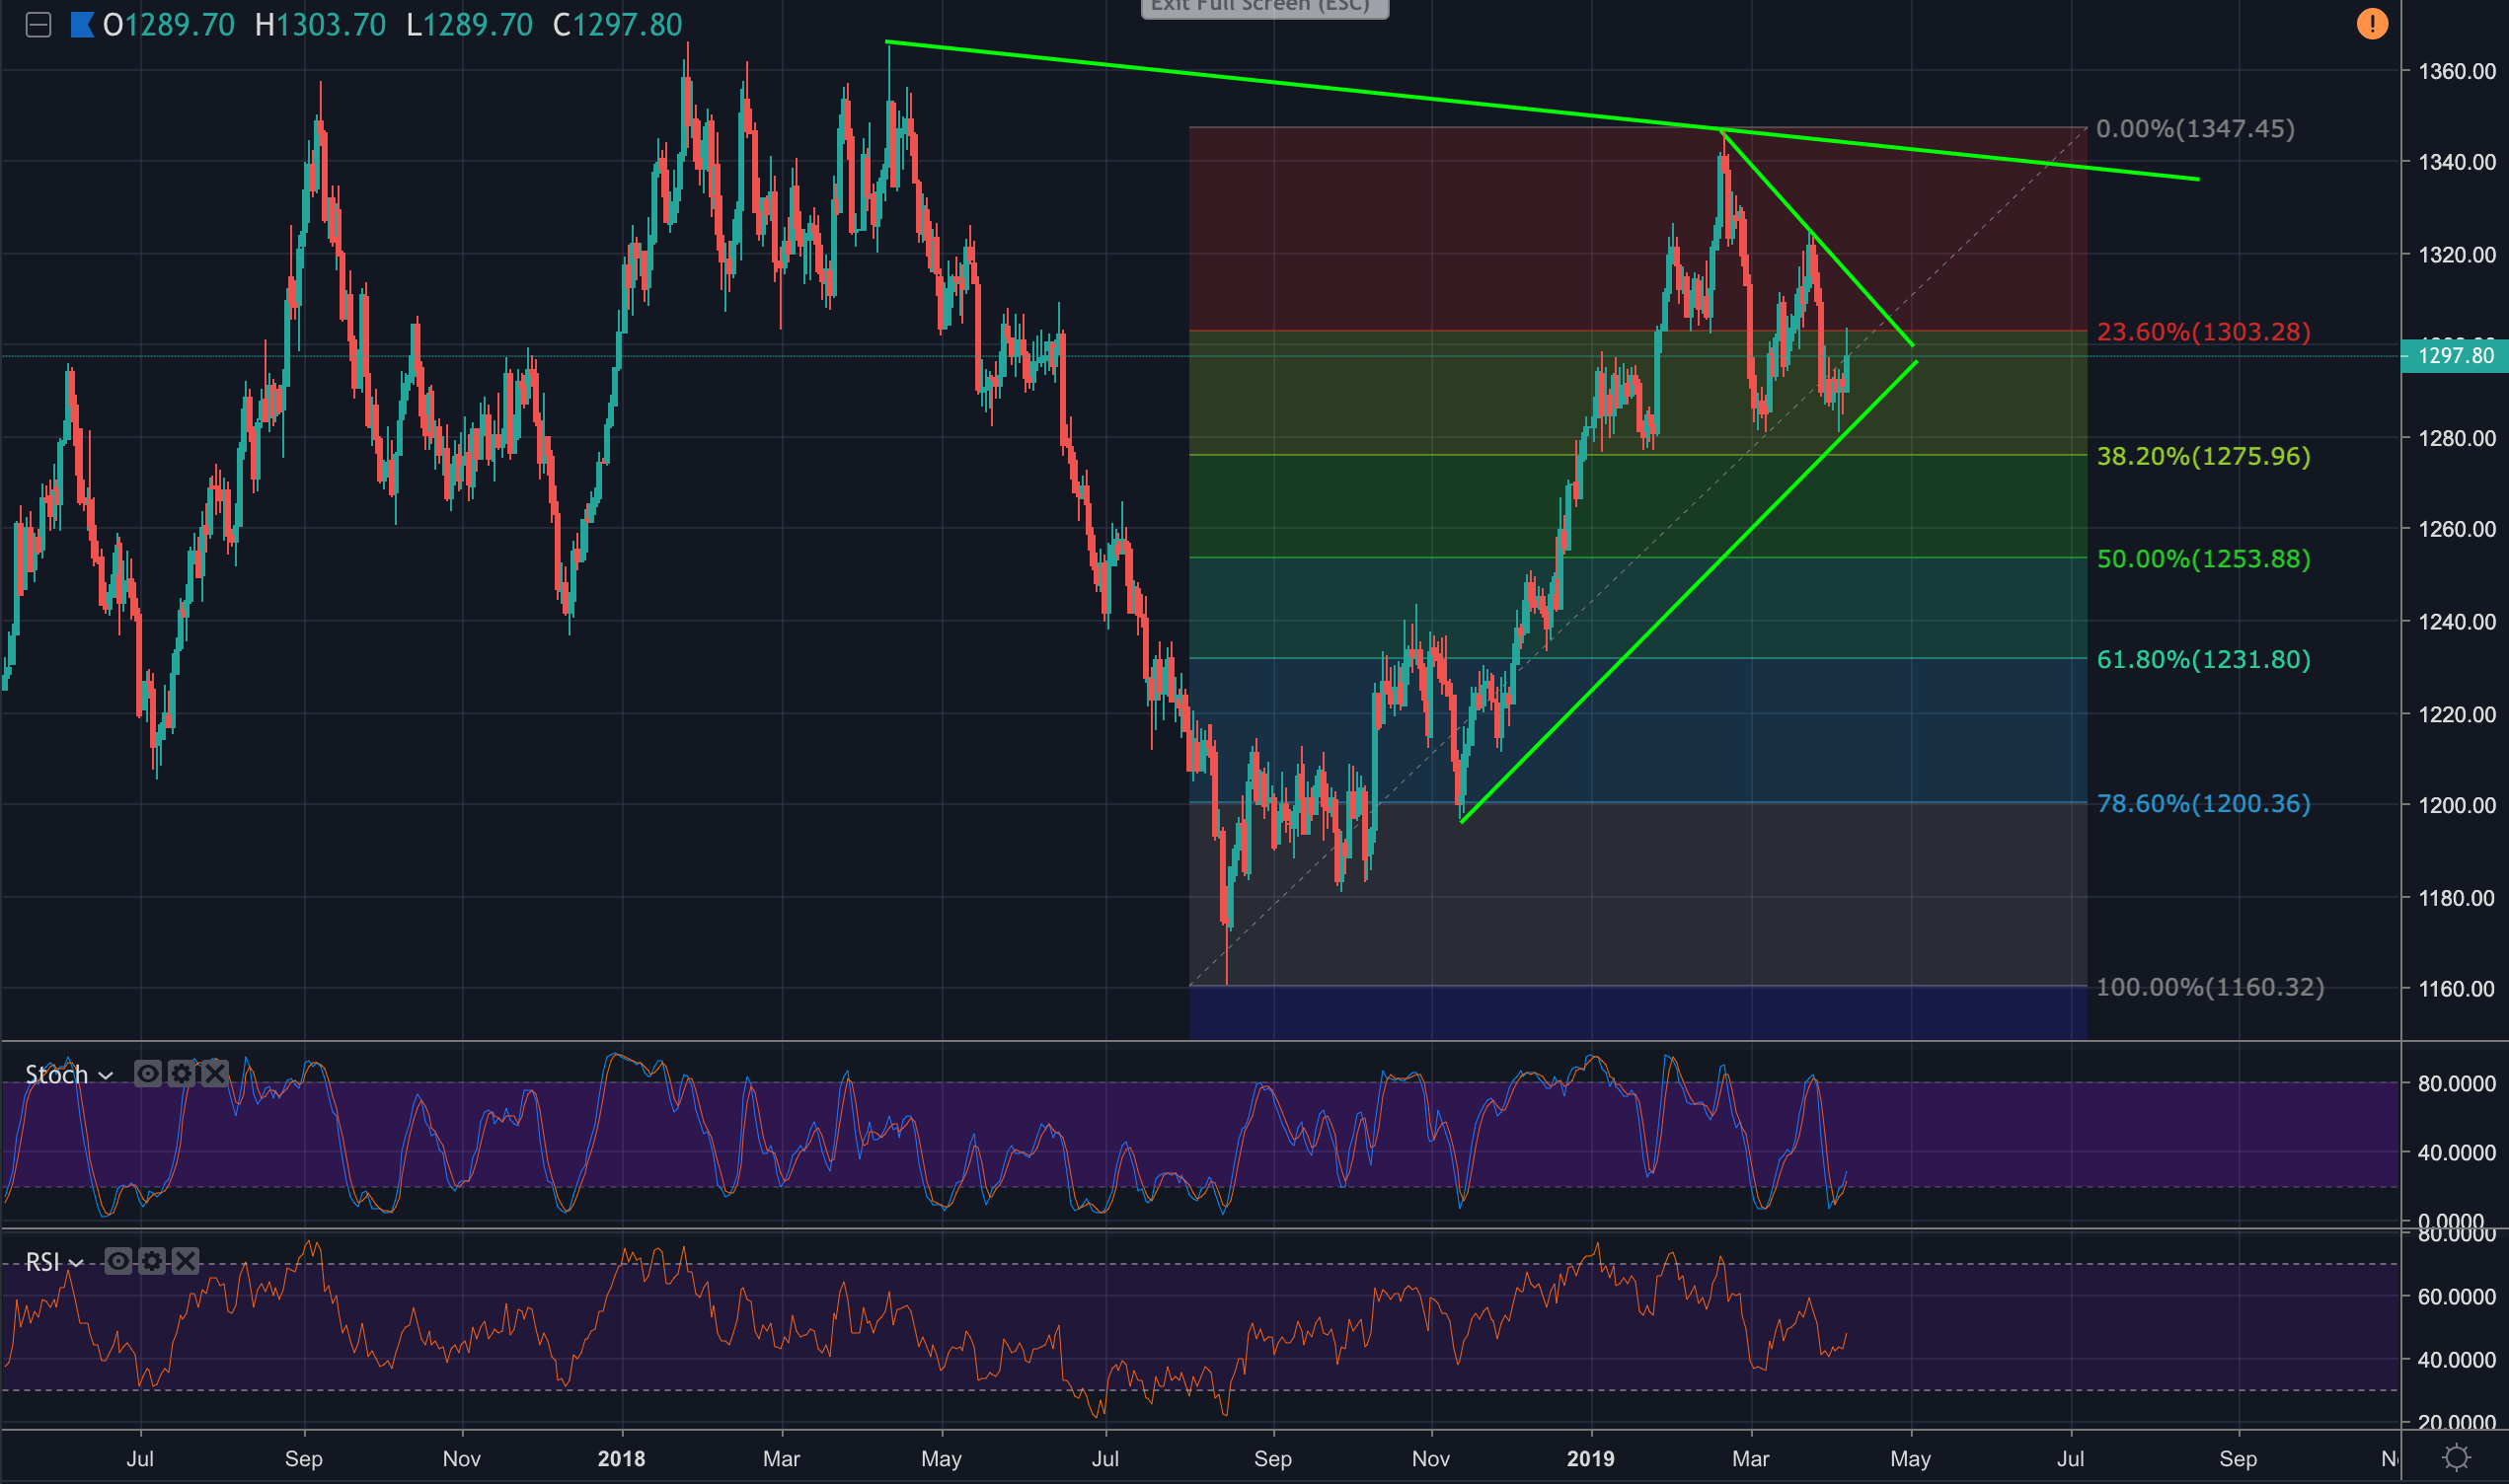Remove the RSI indicator with its X icon

click(185, 1261)
